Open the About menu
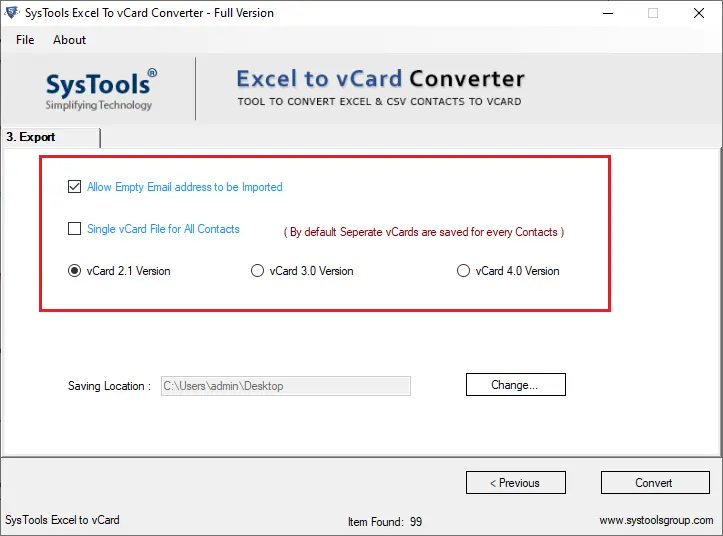 click(69, 40)
